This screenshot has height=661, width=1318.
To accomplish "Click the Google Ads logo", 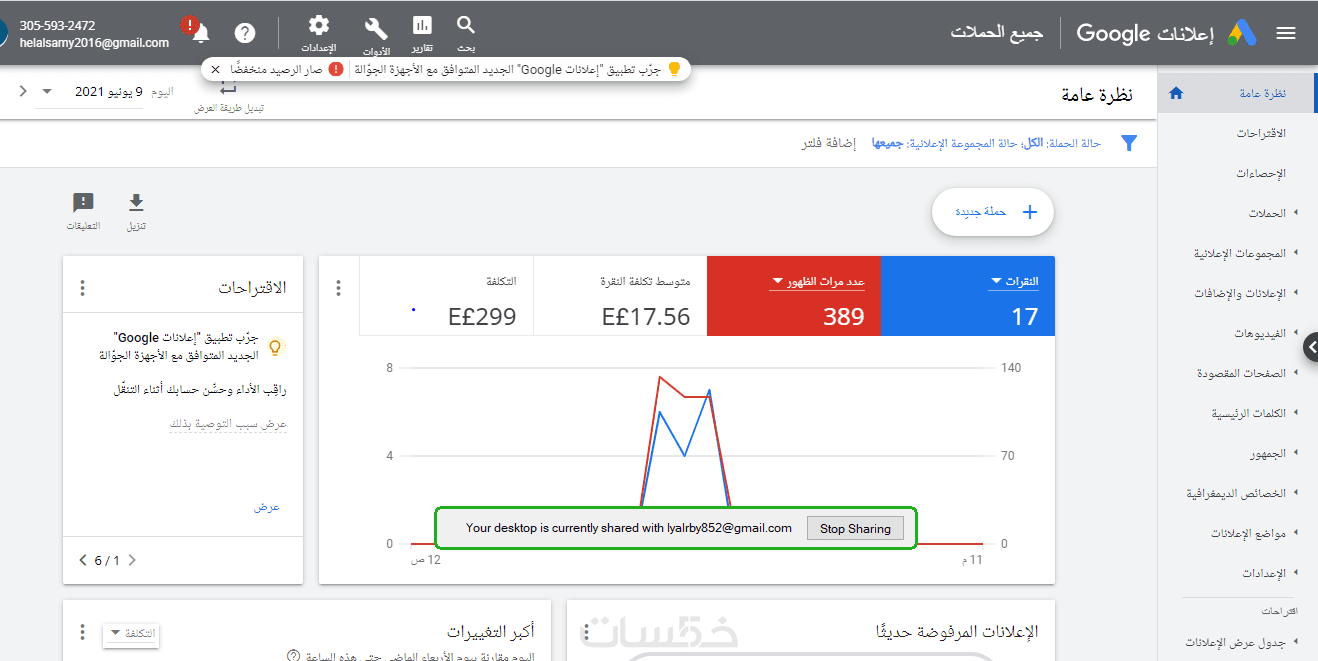I will [1241, 33].
